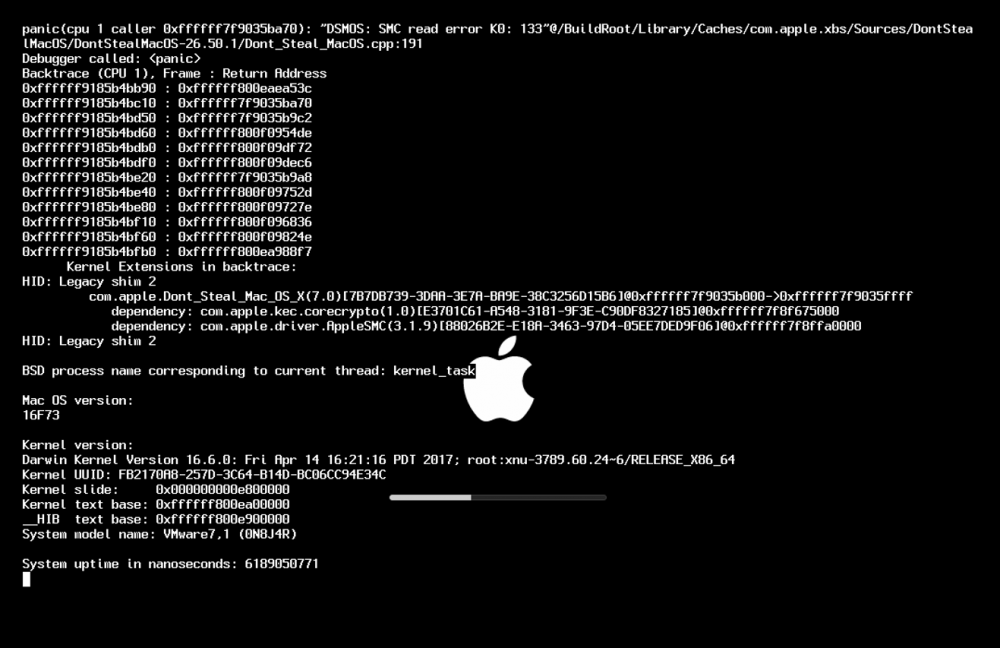Viewport: 1000px width, 648px height.
Task: Select the 'Backtrace (CPU 1), Frame : Return Address' line
Action: click(x=174, y=73)
